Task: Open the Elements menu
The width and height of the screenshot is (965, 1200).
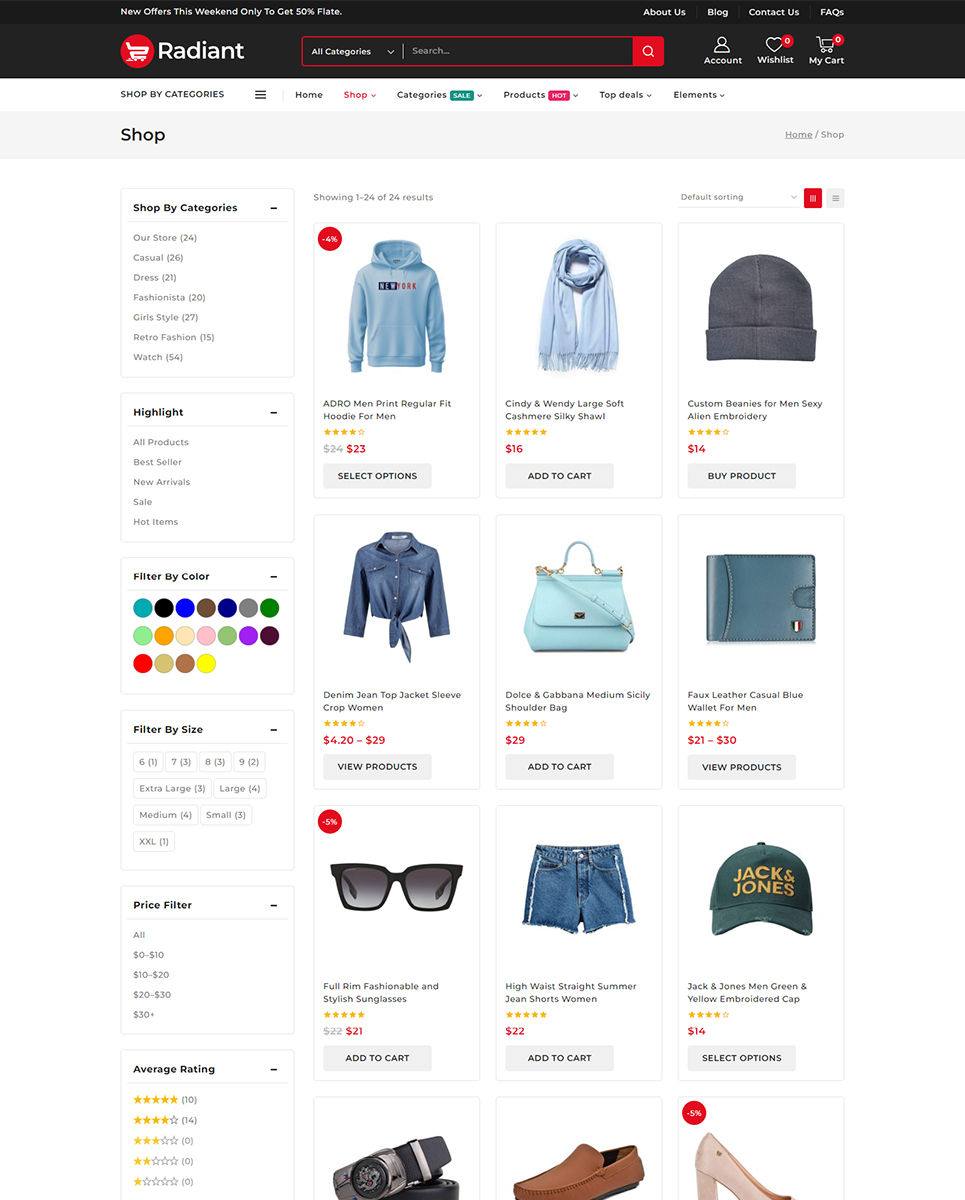Action: click(x=698, y=95)
